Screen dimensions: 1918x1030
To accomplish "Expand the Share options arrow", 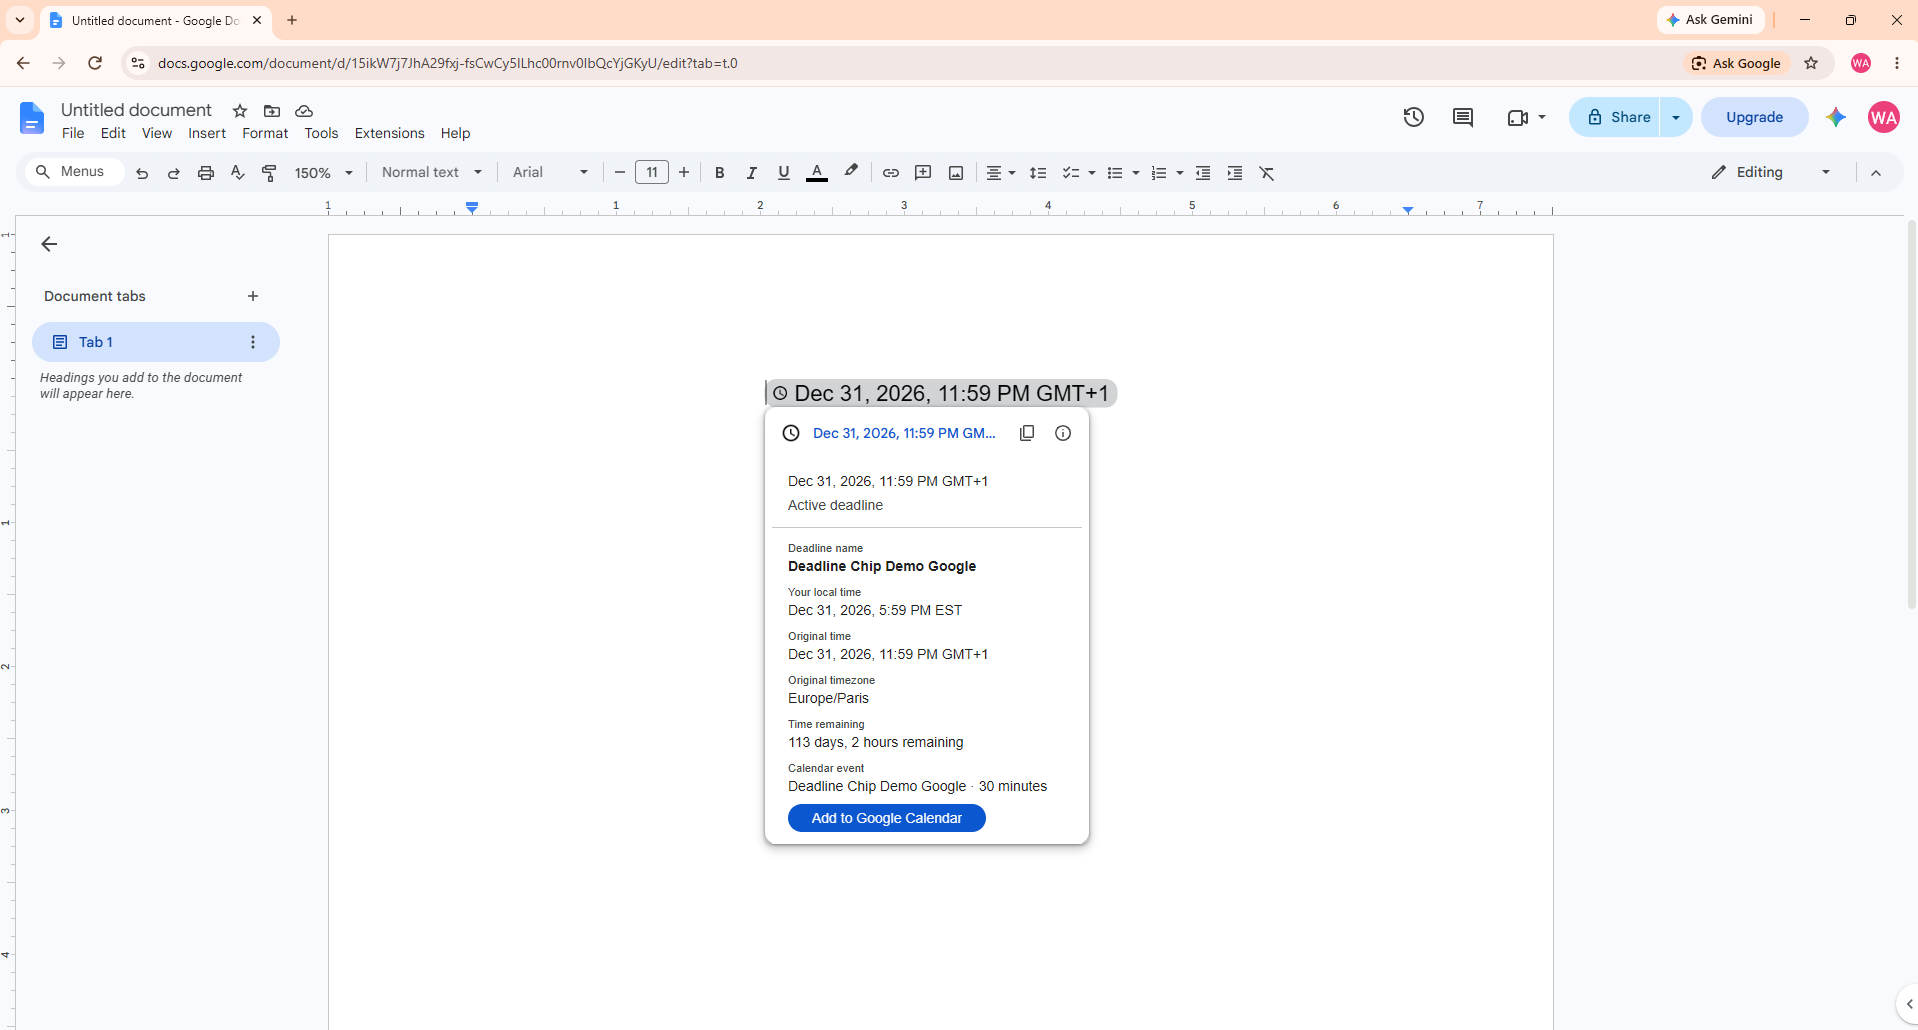I will point(1676,117).
